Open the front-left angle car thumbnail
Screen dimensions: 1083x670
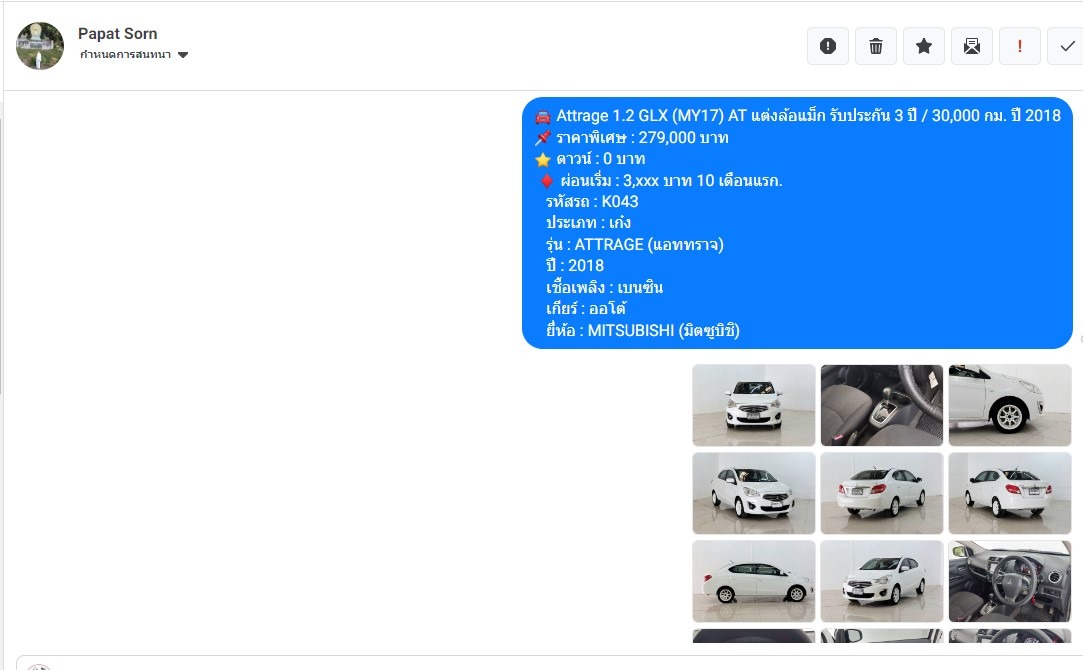(754, 493)
